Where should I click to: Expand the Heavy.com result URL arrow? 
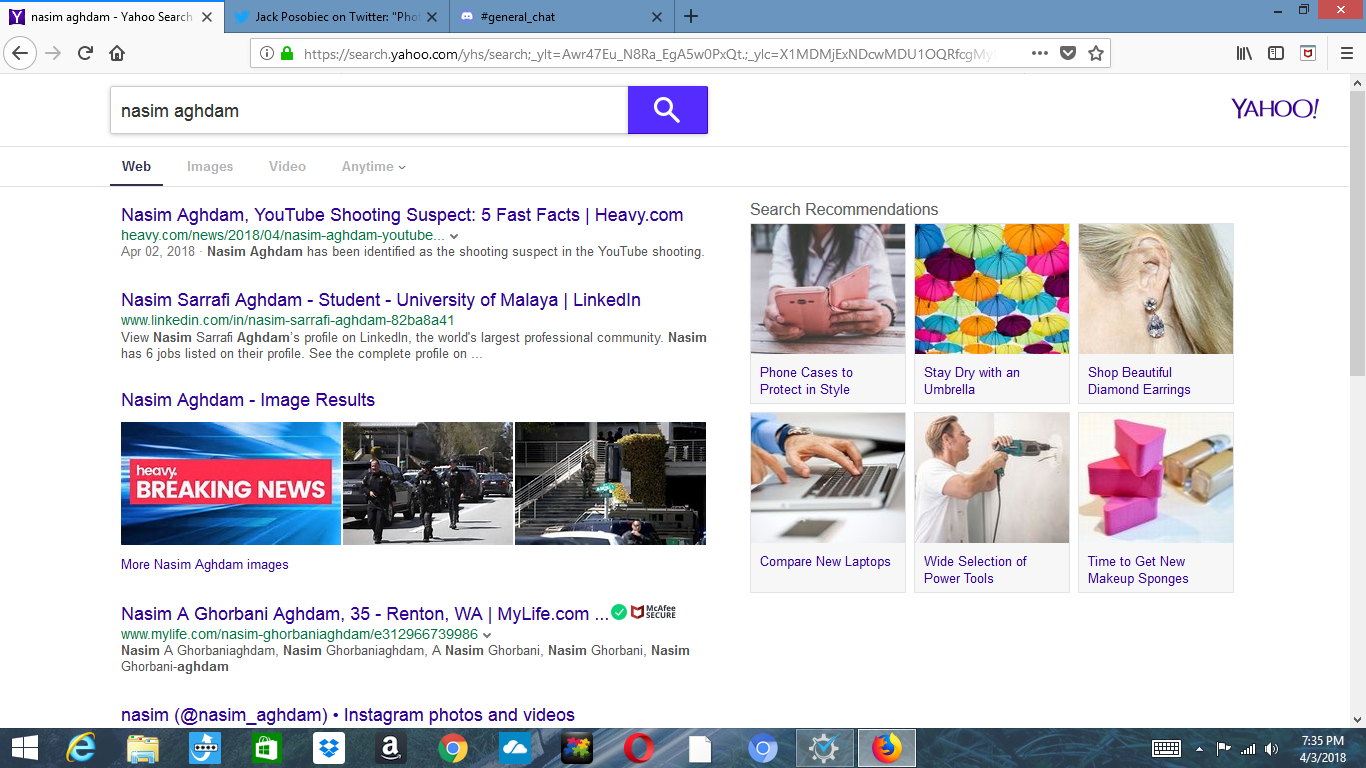pyautogui.click(x=454, y=236)
